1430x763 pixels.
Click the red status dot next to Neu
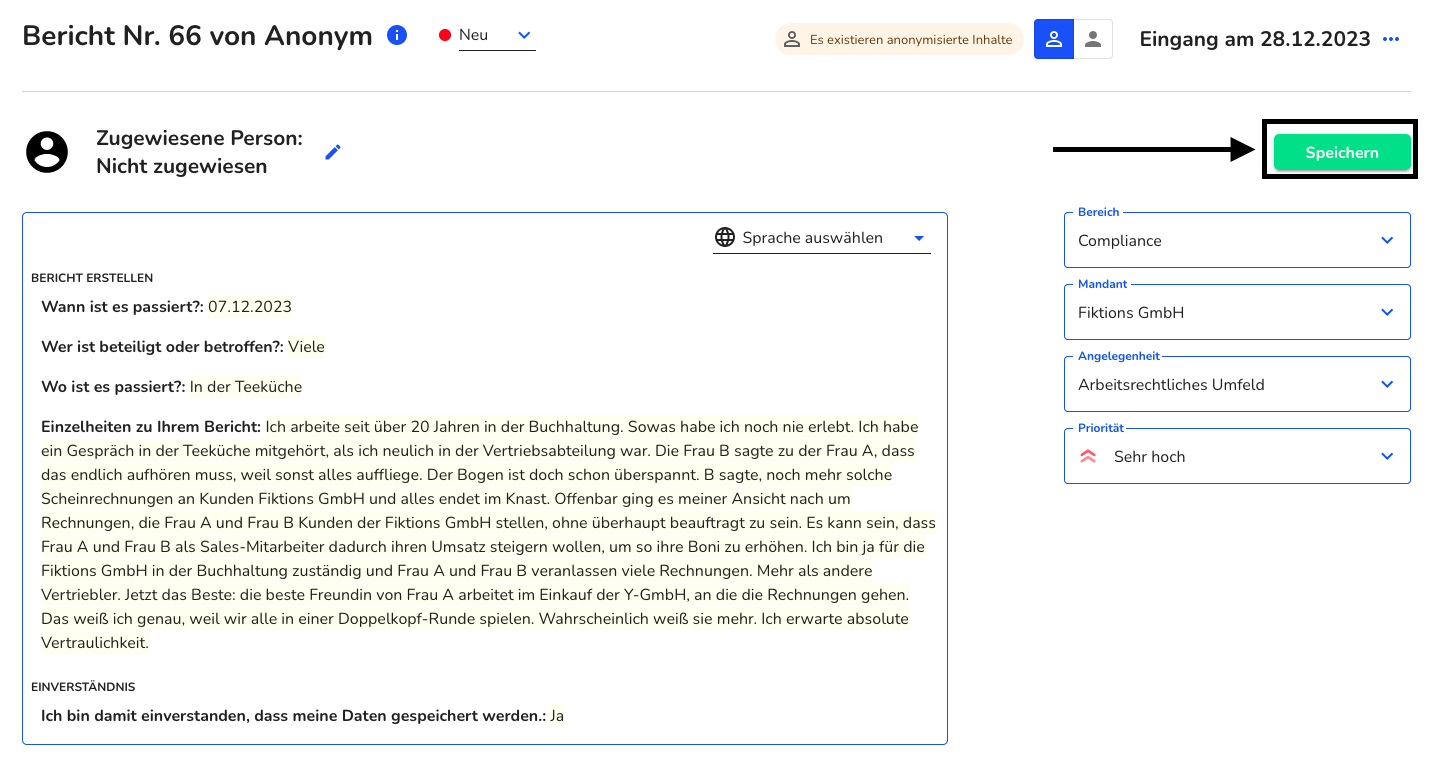pyautogui.click(x=445, y=36)
